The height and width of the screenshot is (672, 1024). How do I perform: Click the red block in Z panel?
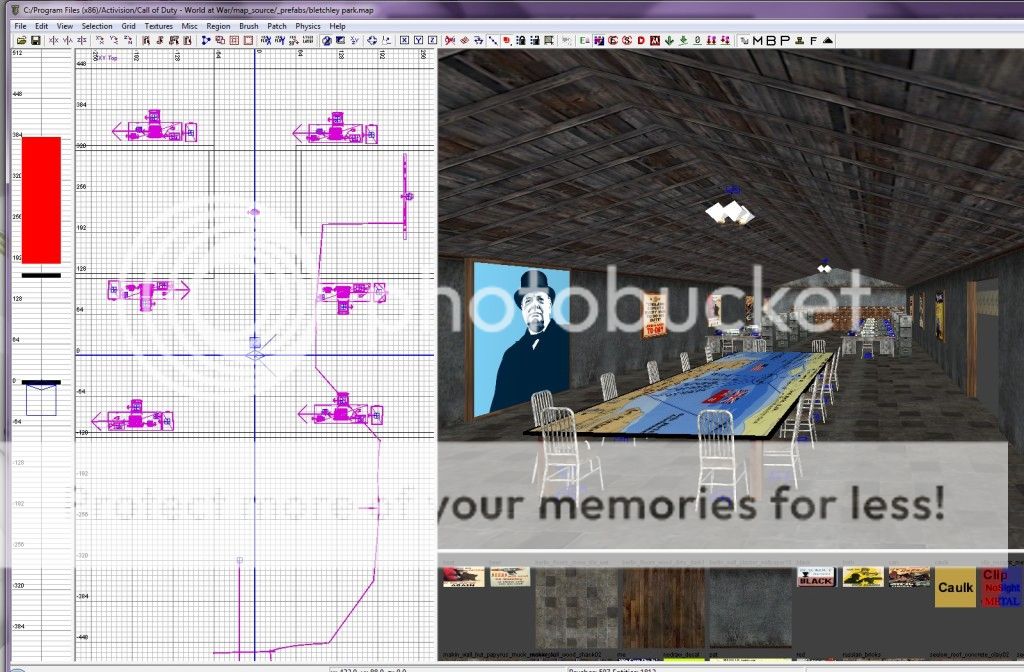(x=41, y=200)
